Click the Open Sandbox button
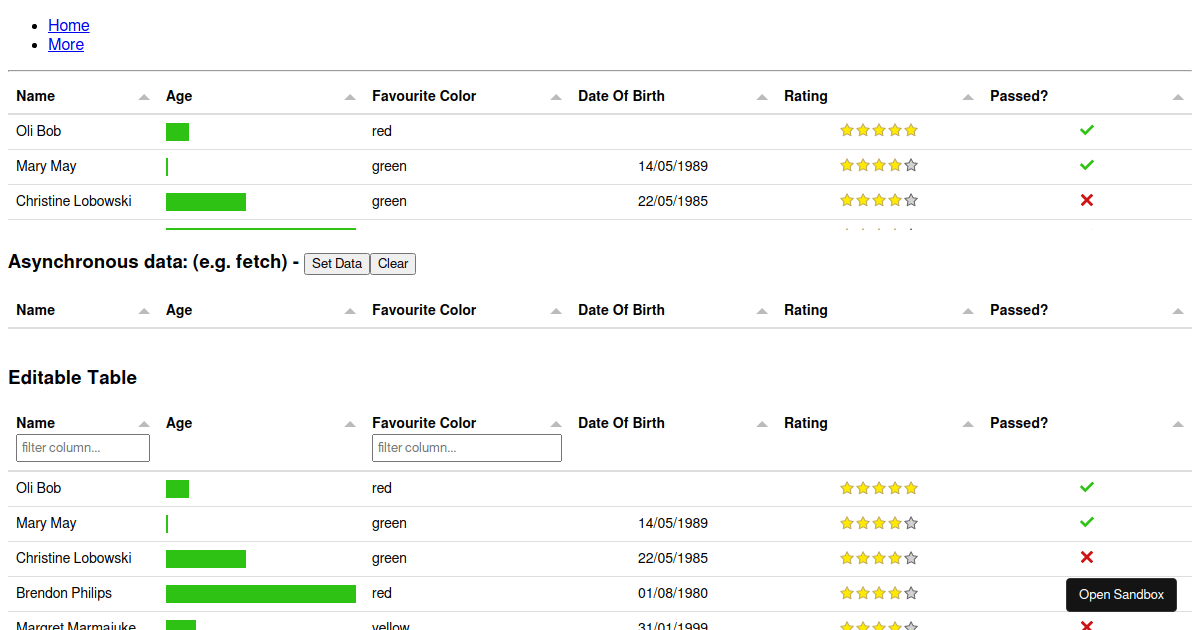Viewport: 1200px width, 630px height. (1121, 594)
